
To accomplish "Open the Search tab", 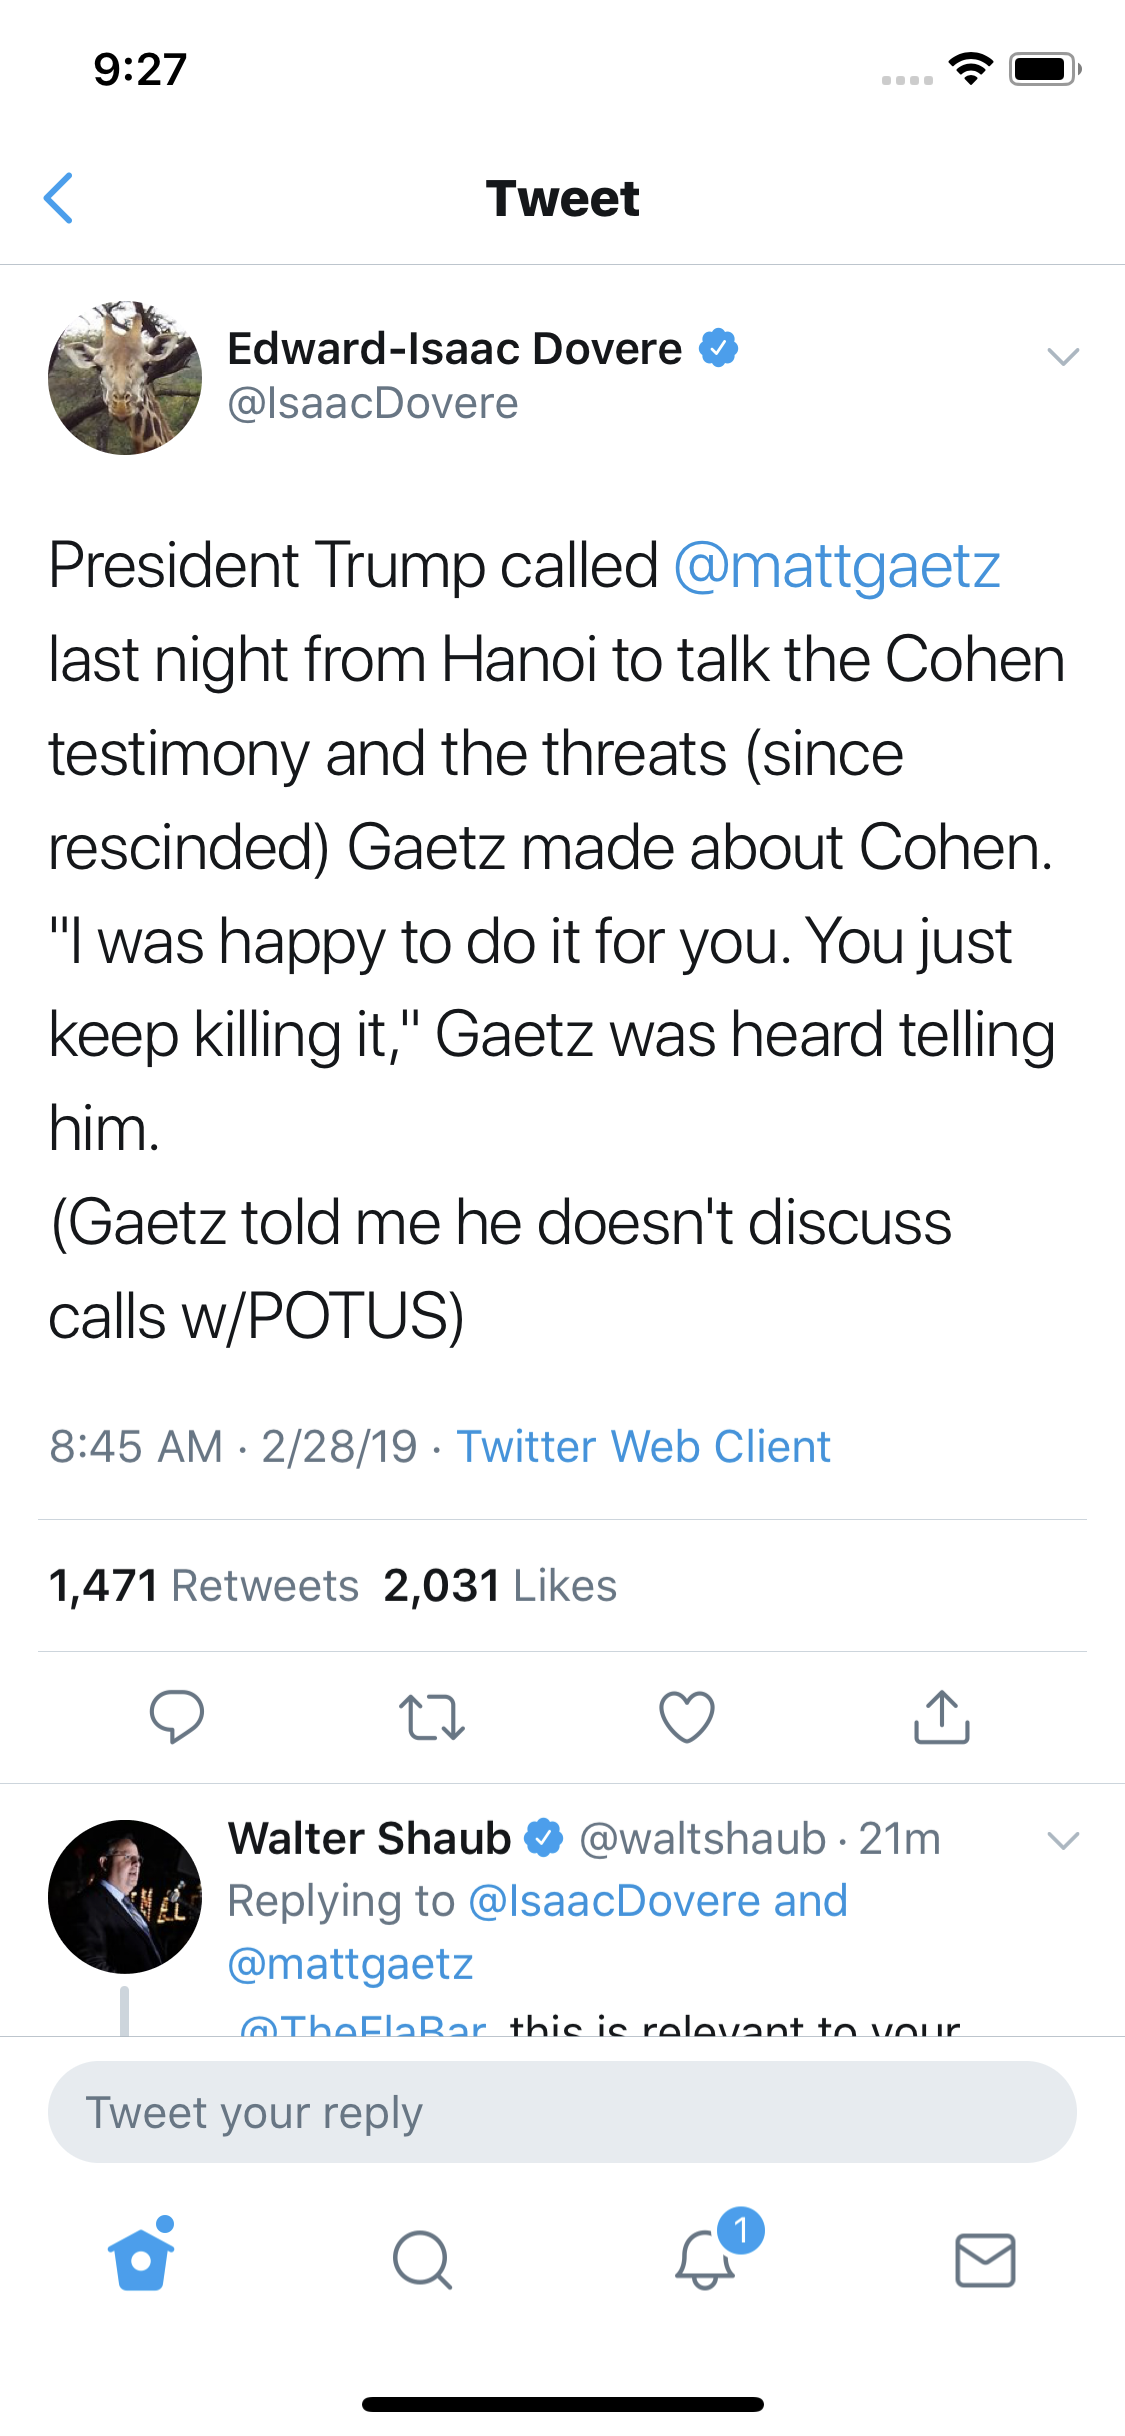I will [x=422, y=2260].
